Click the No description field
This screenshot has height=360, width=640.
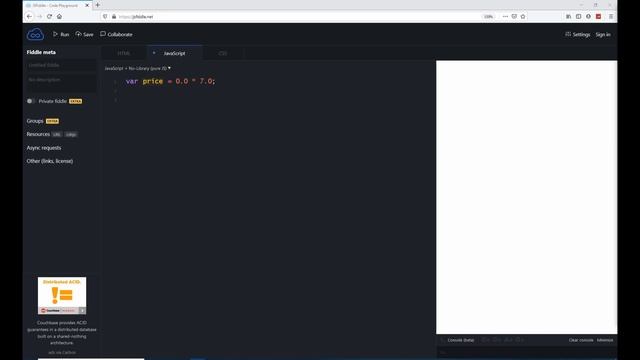pos(61,82)
